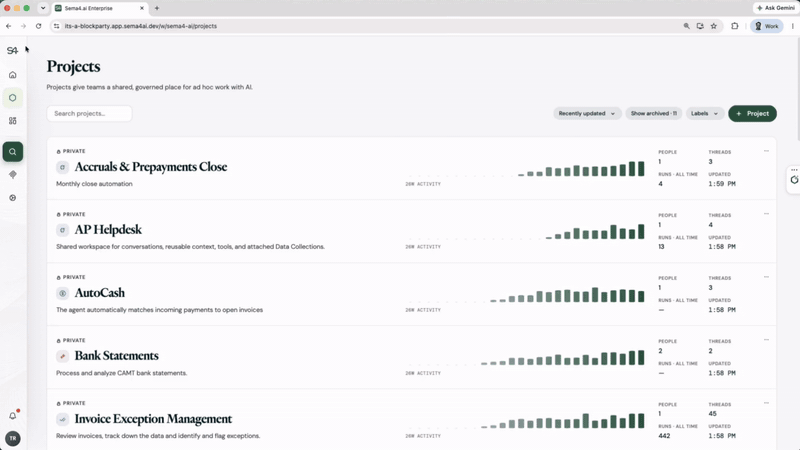Open more options menu for AP Helpdesk
The width and height of the screenshot is (800, 450).
coord(766,214)
